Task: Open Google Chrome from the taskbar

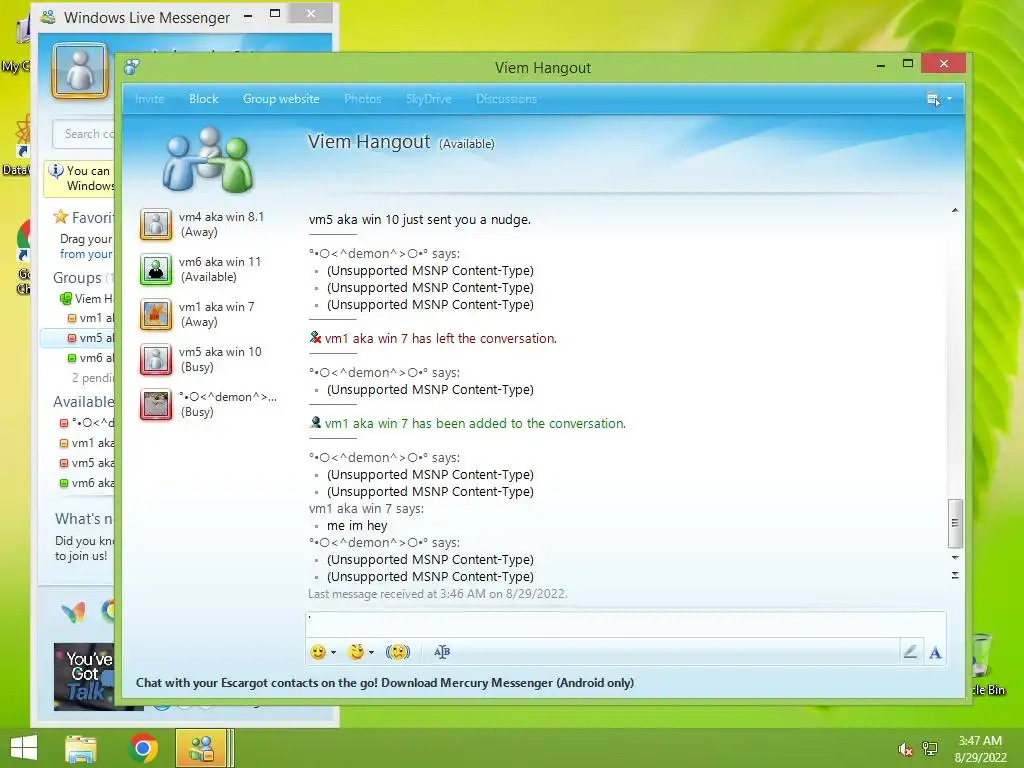Action: (143, 748)
